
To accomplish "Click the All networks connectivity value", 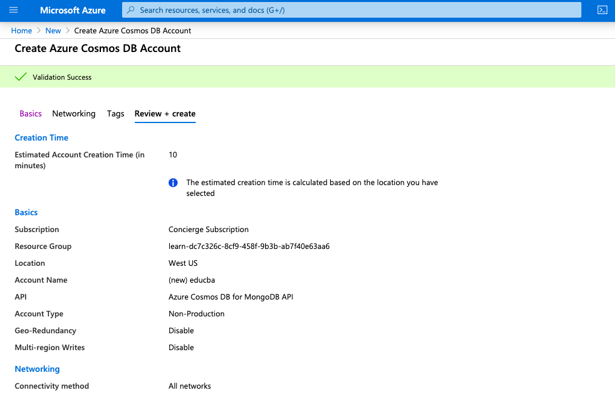I will tap(190, 386).
